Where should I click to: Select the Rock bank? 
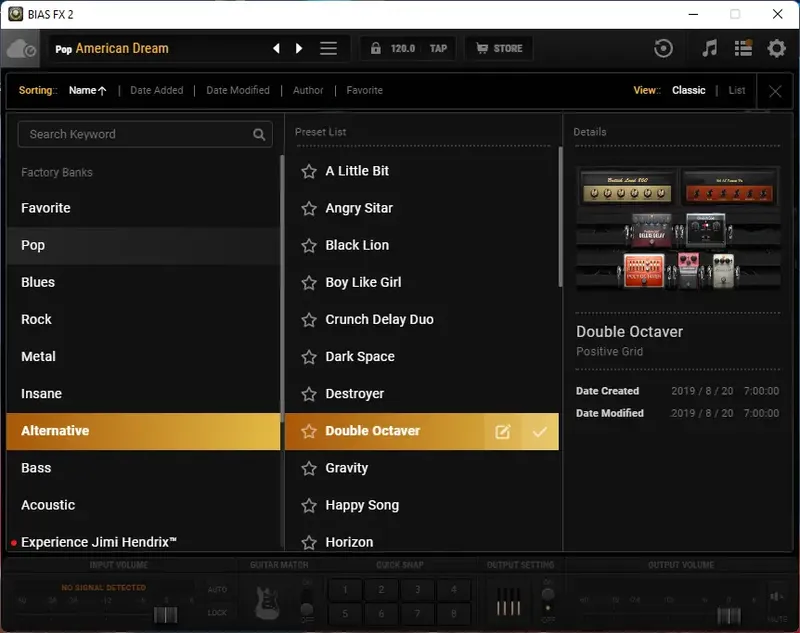(143, 319)
